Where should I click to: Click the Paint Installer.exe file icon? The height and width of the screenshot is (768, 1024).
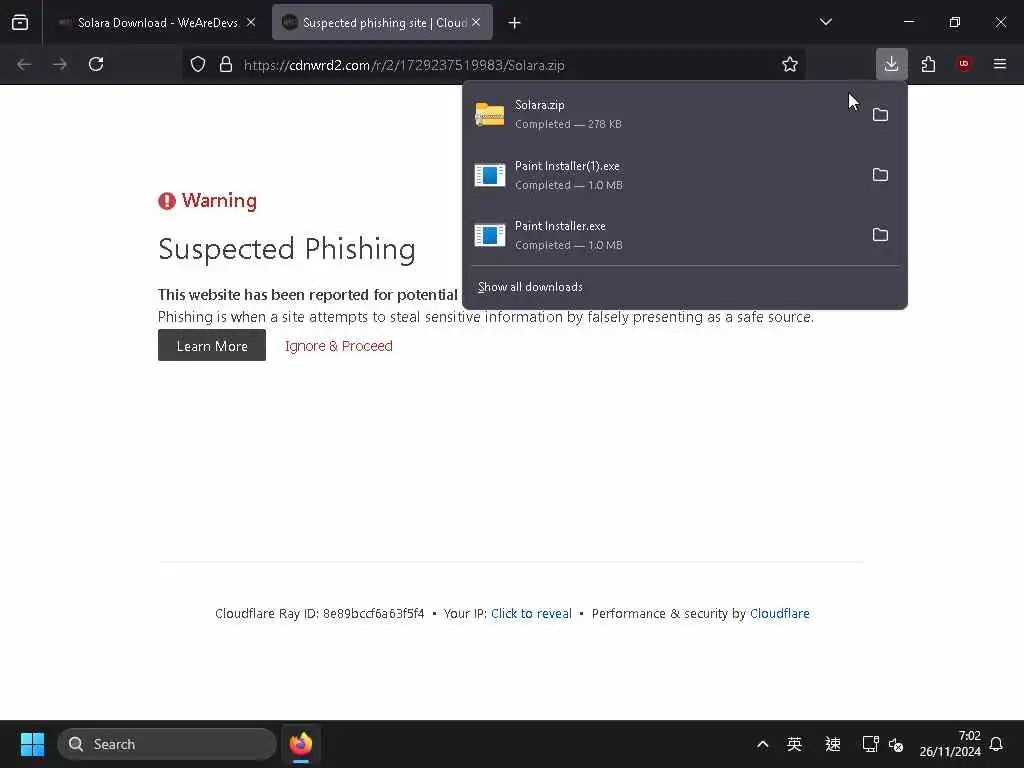pos(490,235)
